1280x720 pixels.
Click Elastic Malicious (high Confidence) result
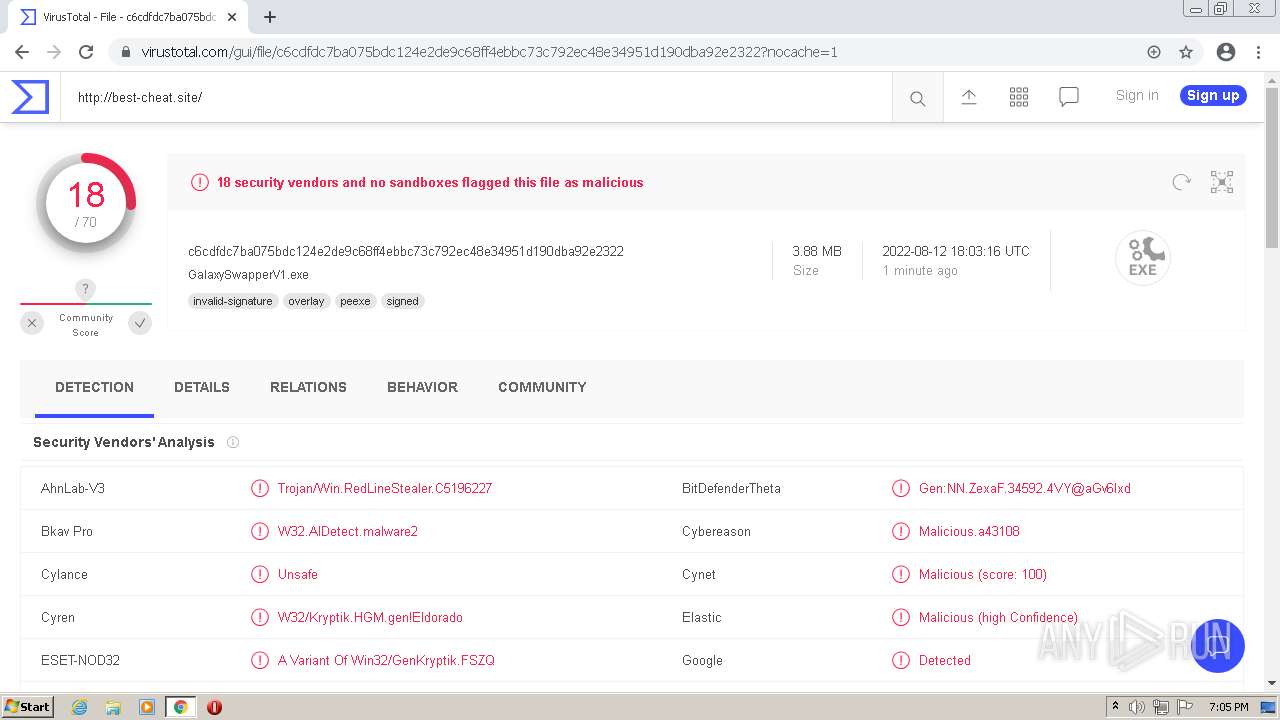(x=998, y=617)
